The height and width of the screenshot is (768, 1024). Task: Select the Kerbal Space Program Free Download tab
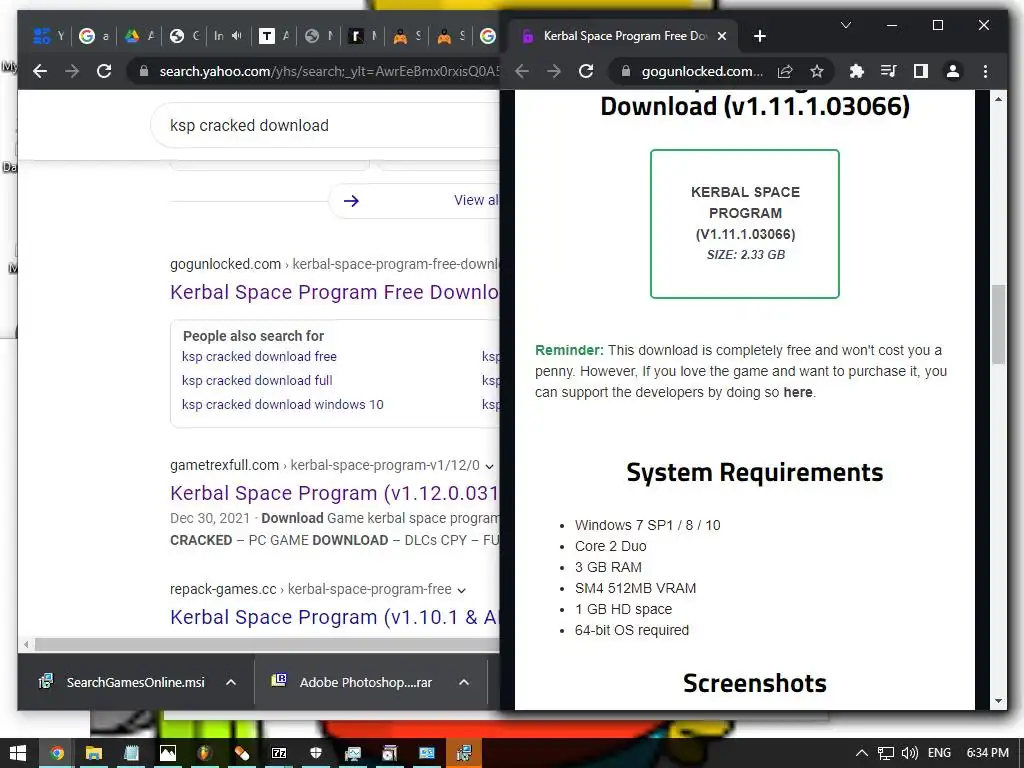[625, 36]
